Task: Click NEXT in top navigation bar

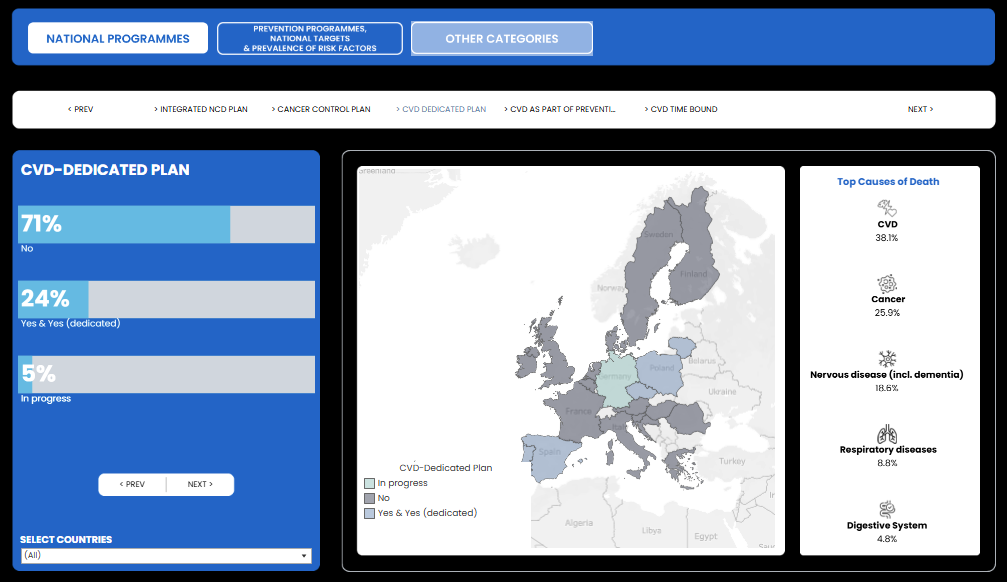Action: click(x=920, y=109)
